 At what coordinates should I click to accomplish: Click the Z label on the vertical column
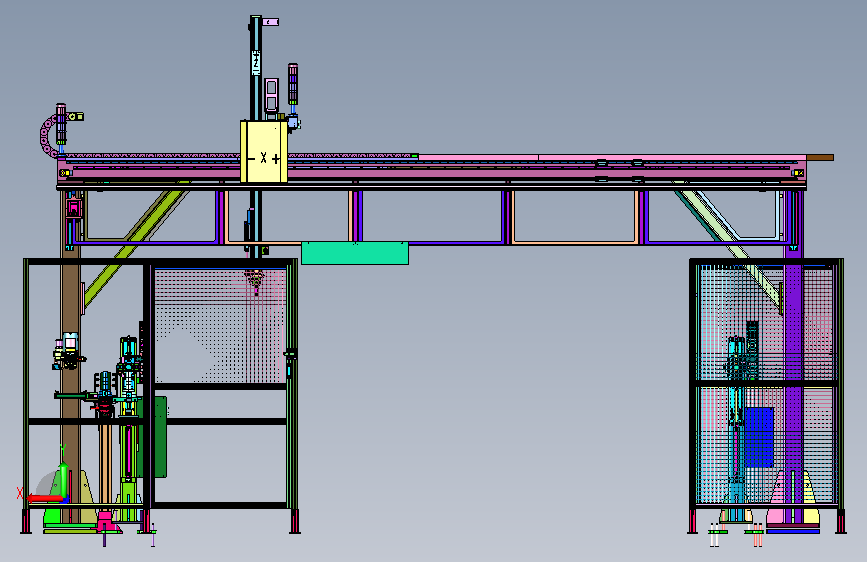256,63
